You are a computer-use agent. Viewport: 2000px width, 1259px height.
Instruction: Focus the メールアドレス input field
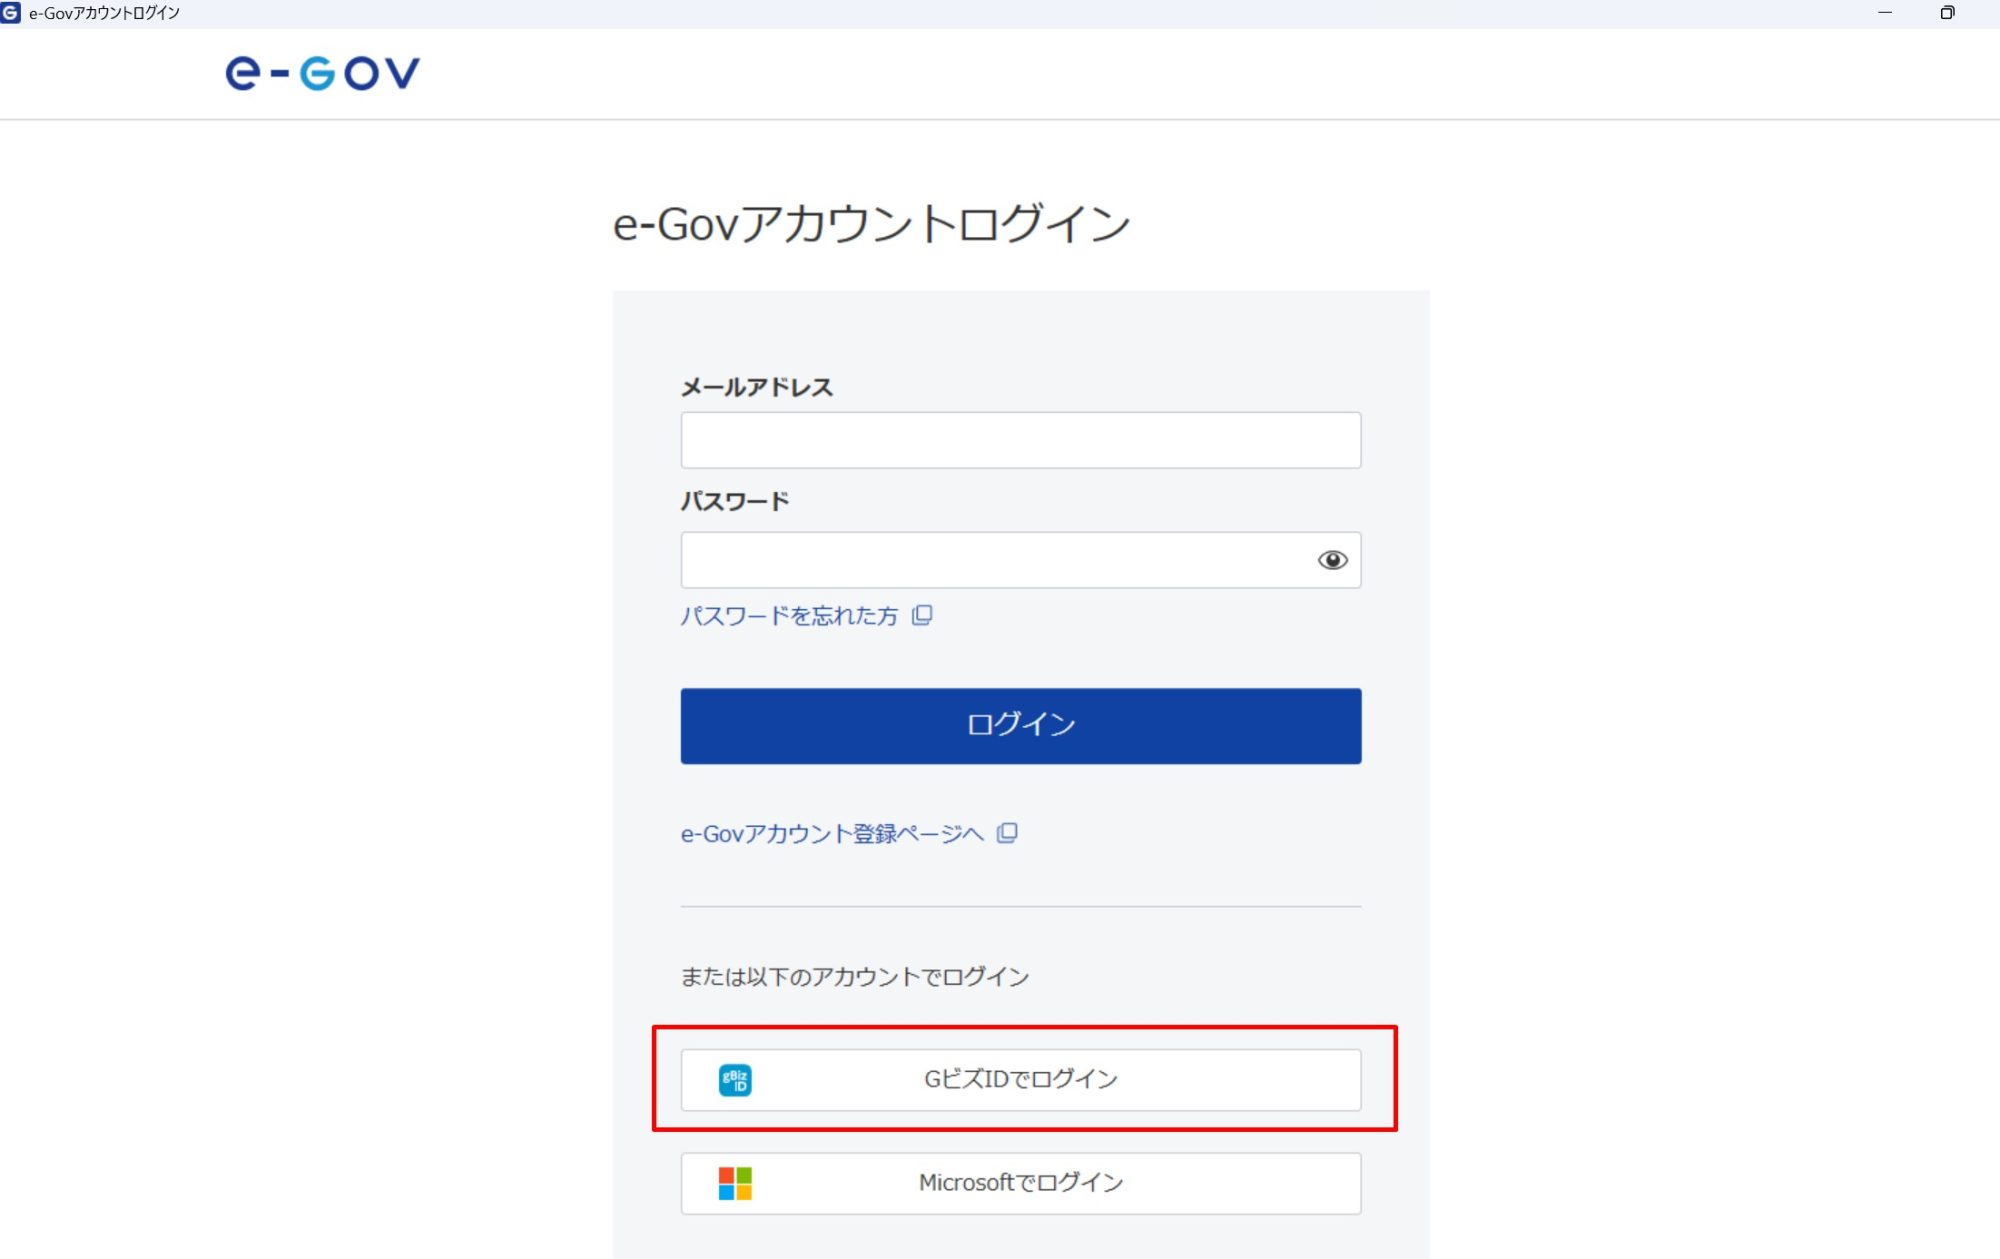[1020, 440]
